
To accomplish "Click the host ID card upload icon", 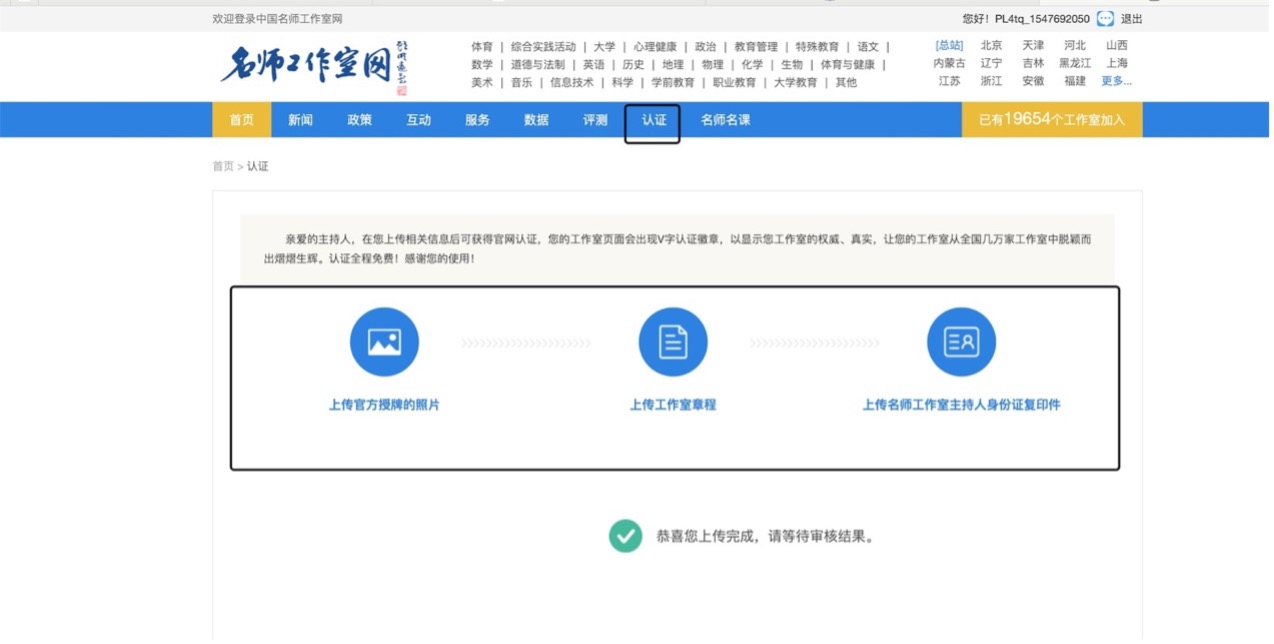I will 961,342.
